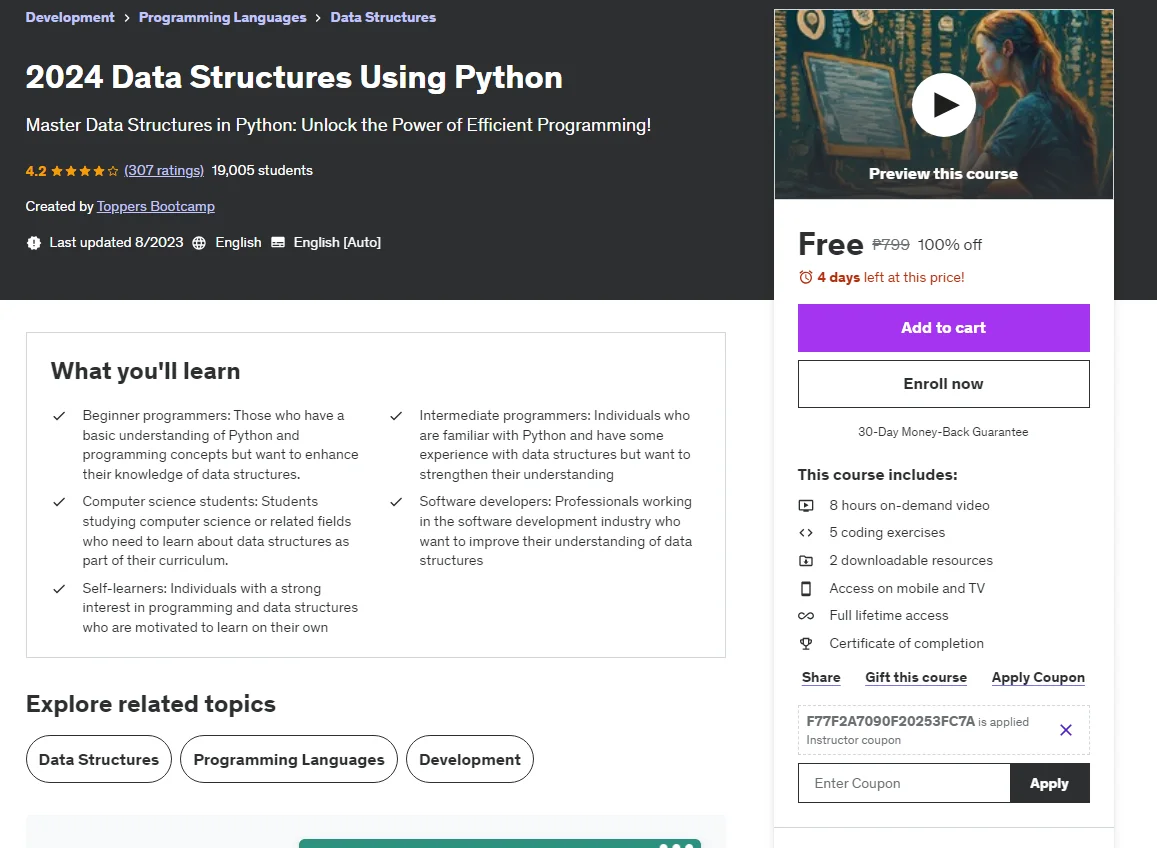
Task: Click the last updated badge icon
Action: [33, 243]
